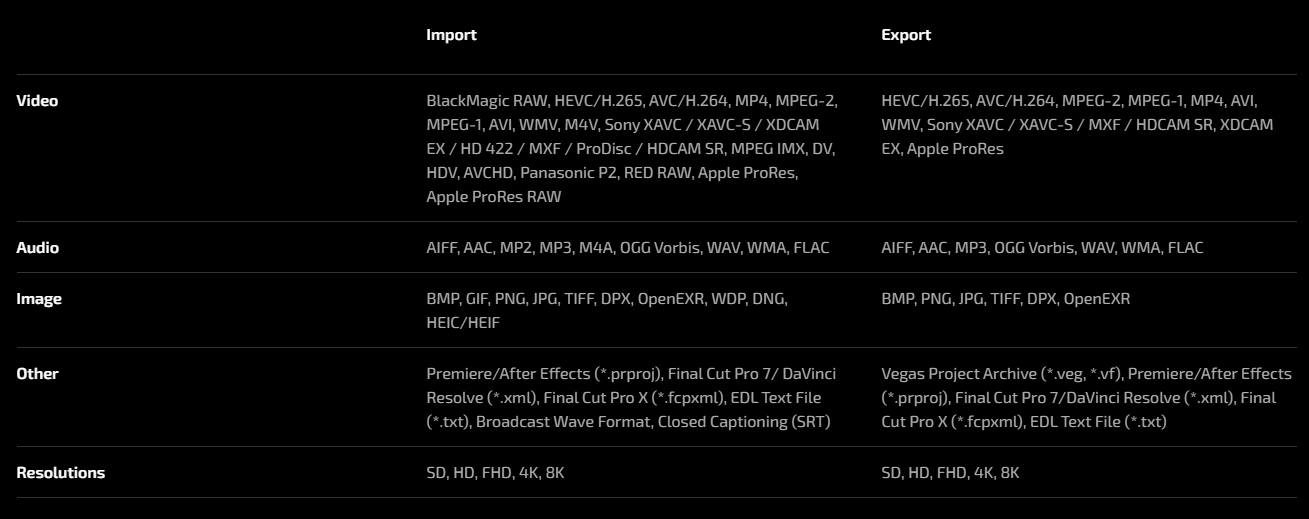Image resolution: width=1309 pixels, height=519 pixels.
Task: Click the export resolutions "SD, HD, FHD, 4K, 8K"
Action: click(x=950, y=473)
